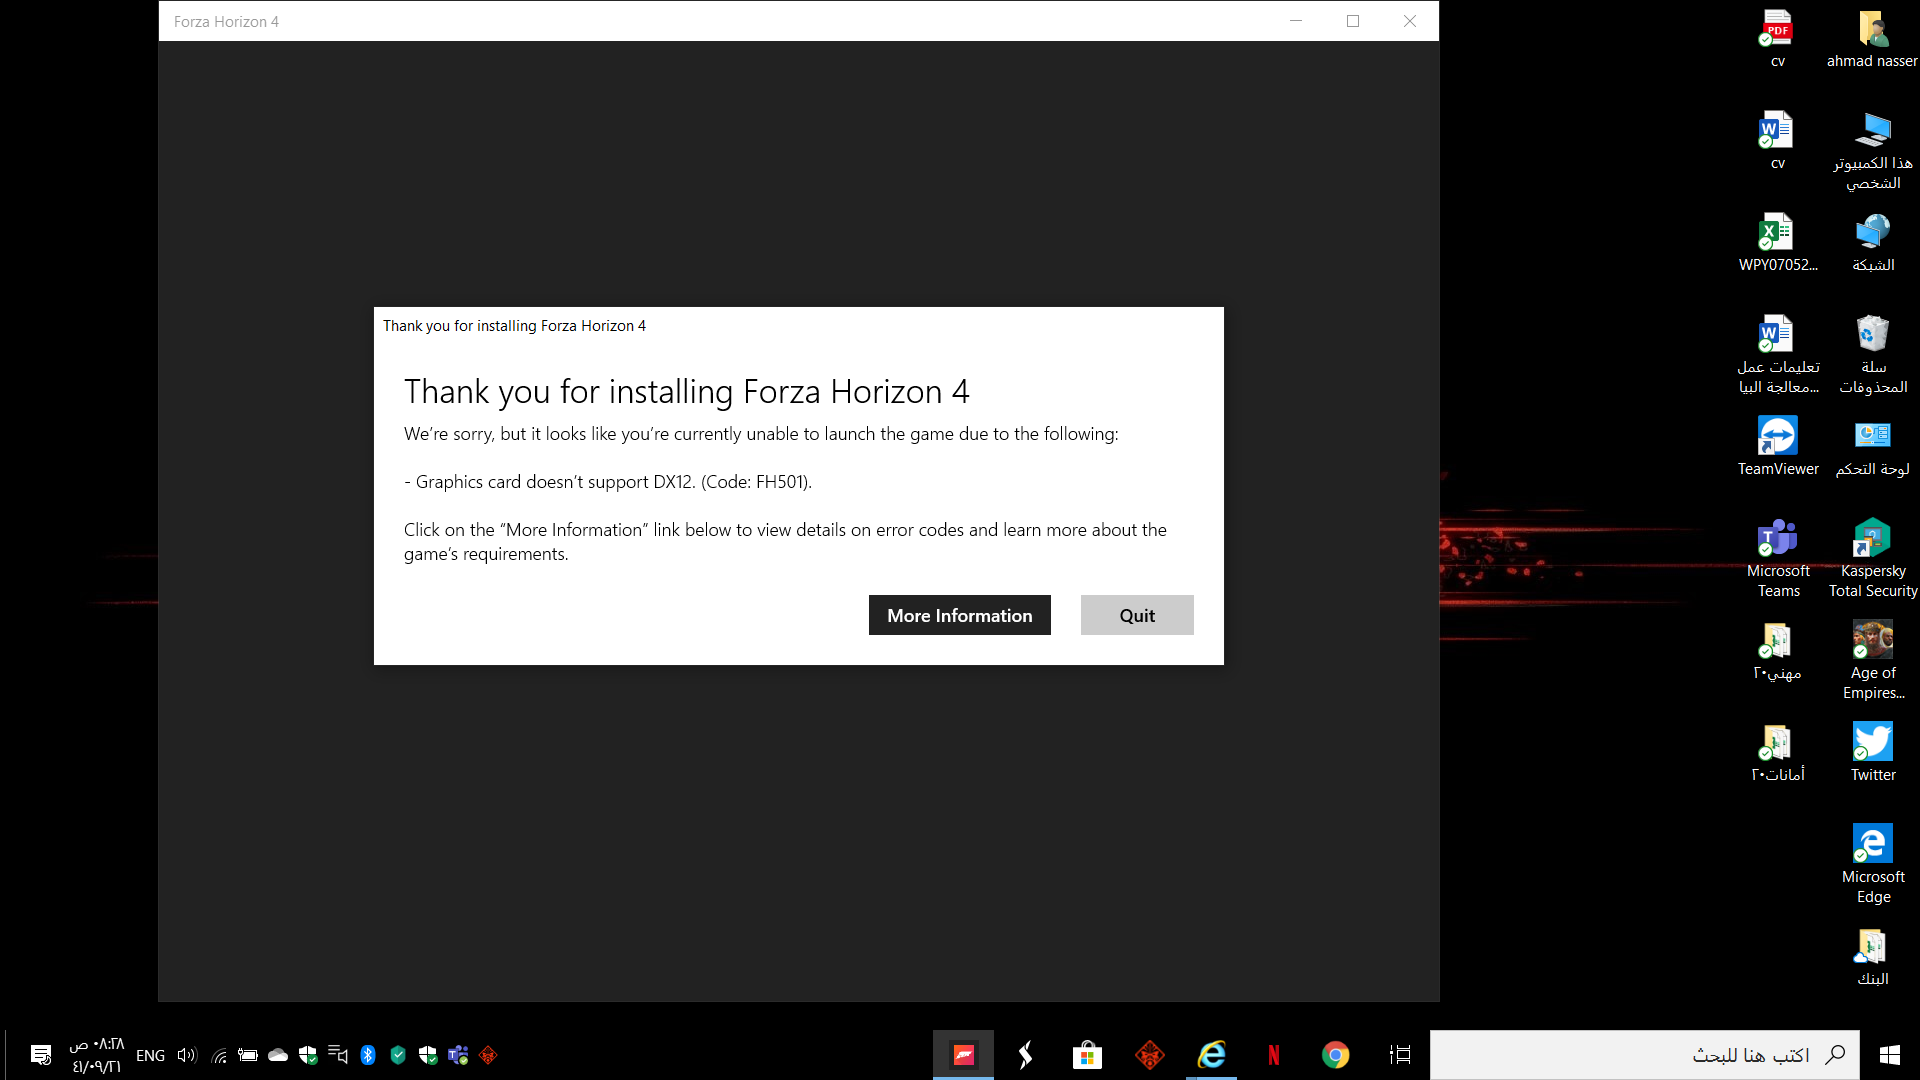This screenshot has width=1920, height=1080.
Task: Click the error text mentioning Code: FH501
Action: (x=608, y=482)
